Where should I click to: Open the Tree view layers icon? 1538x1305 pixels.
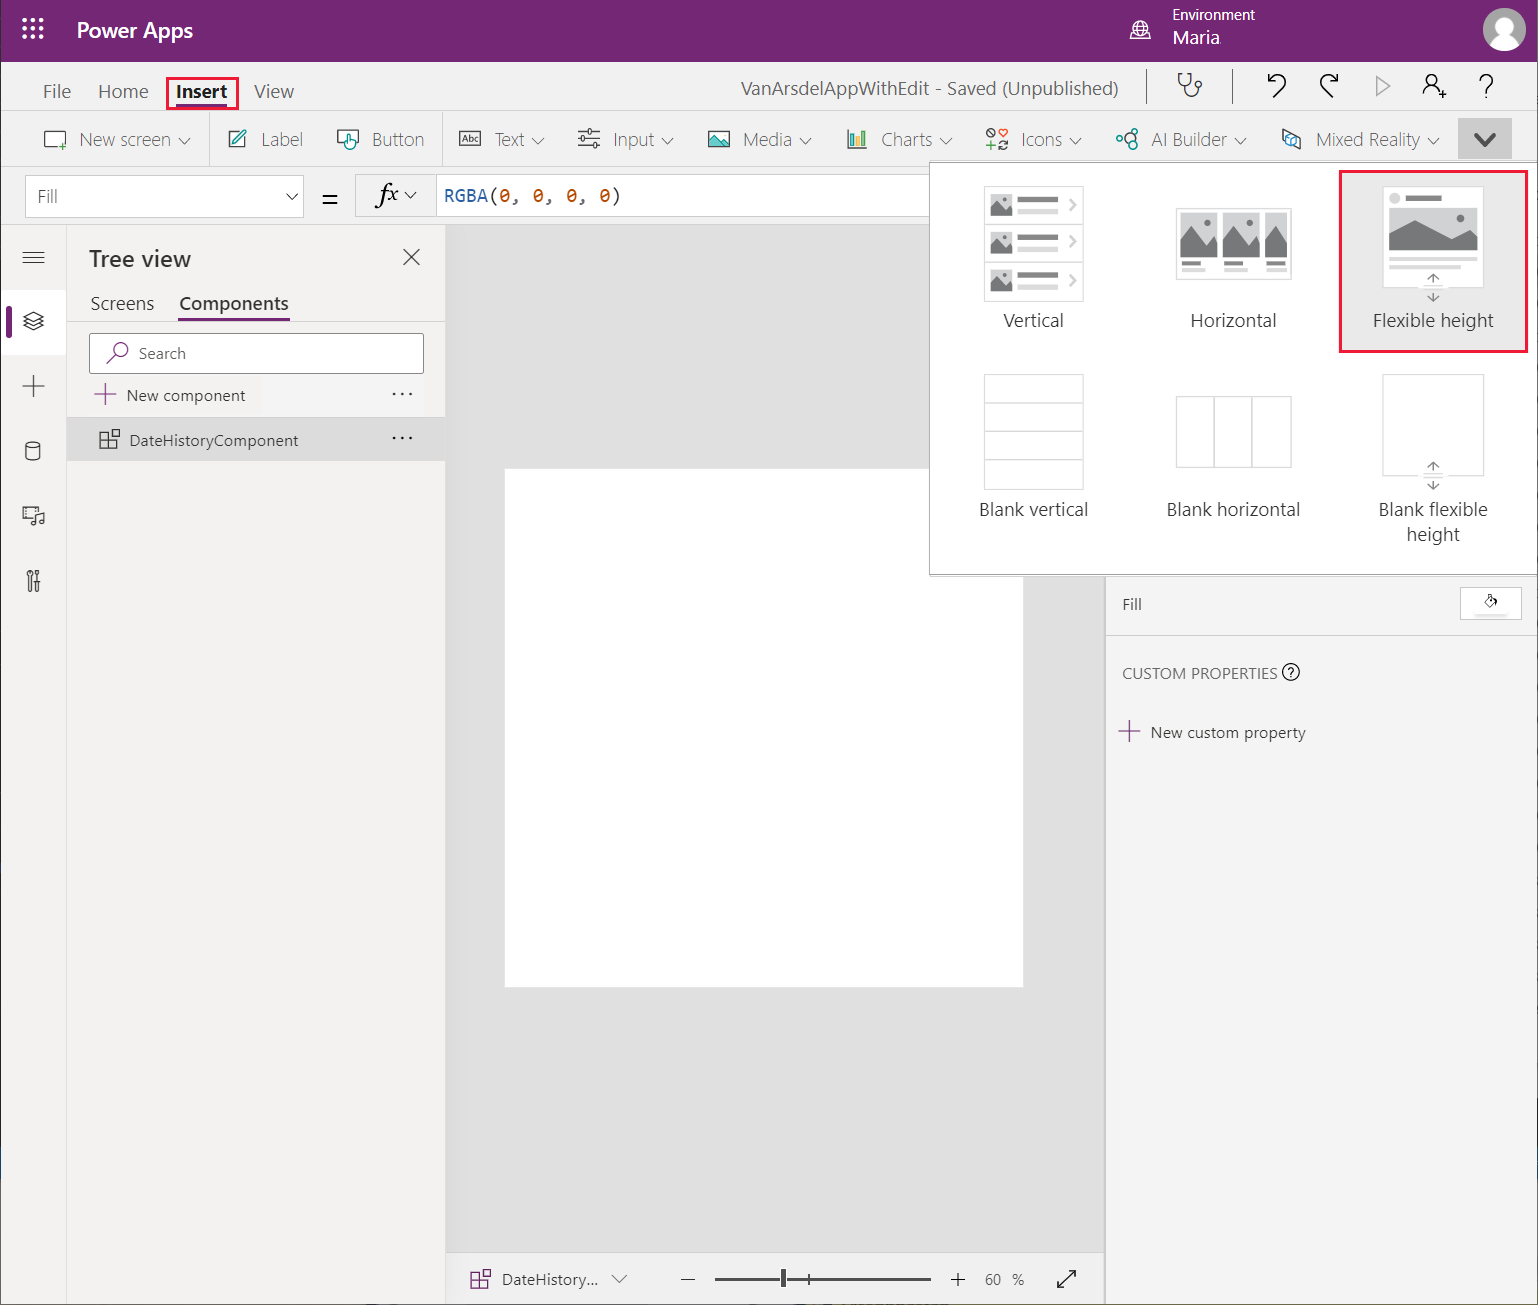(x=33, y=321)
